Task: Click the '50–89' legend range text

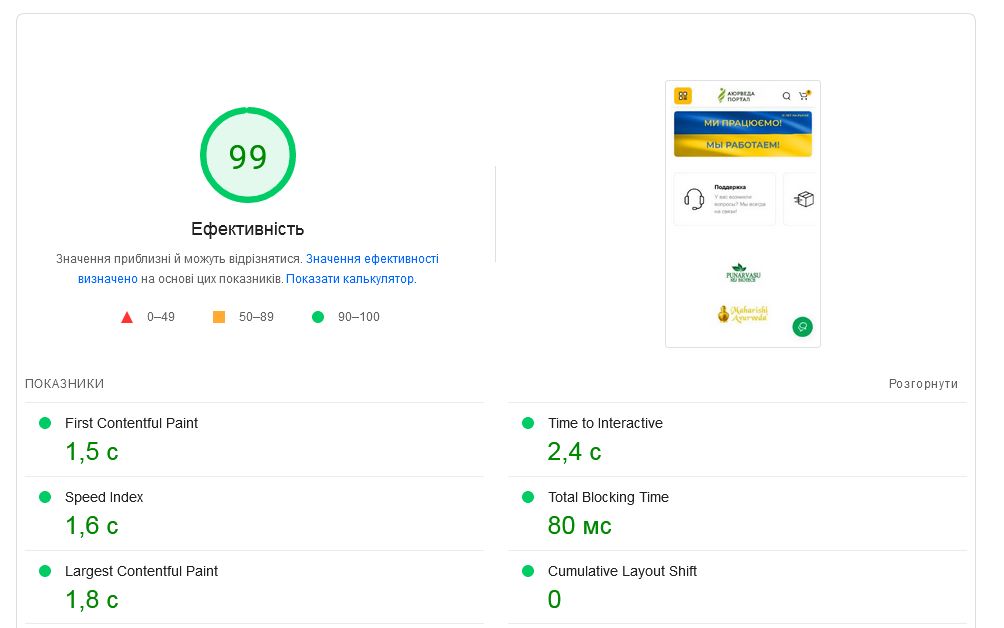Action: coord(256,317)
